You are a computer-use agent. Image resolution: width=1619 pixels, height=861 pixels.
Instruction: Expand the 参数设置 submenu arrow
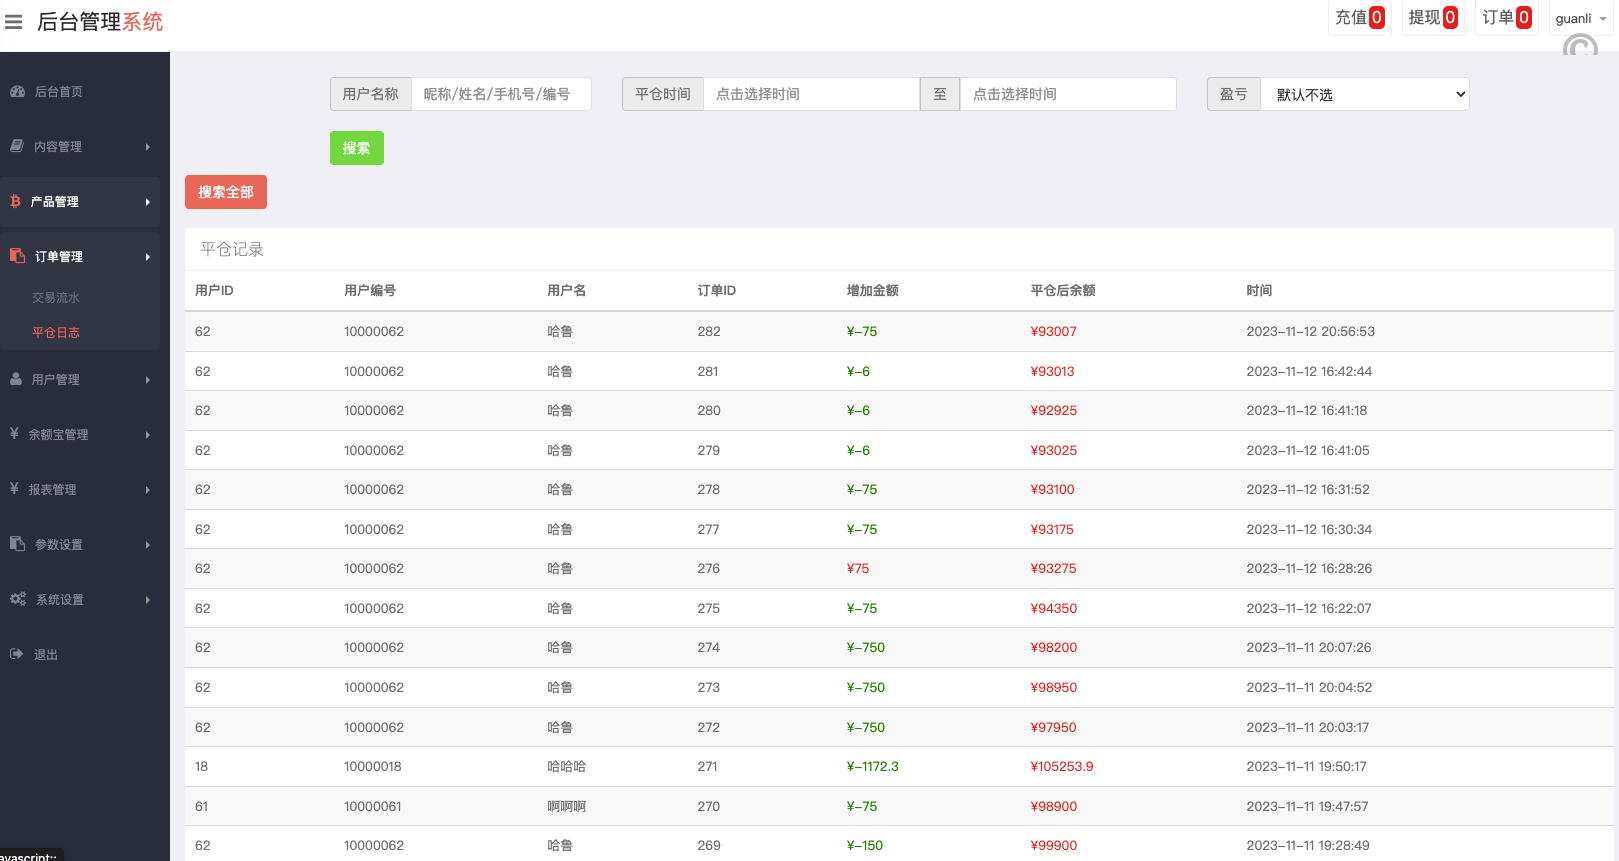click(x=148, y=545)
